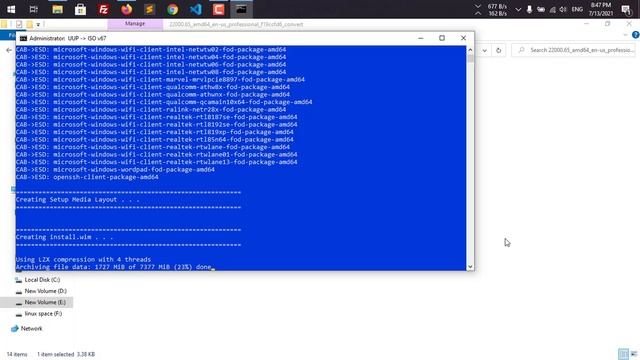Go back in File Explorer
The height and width of the screenshot is (360, 640).
click(9, 50)
